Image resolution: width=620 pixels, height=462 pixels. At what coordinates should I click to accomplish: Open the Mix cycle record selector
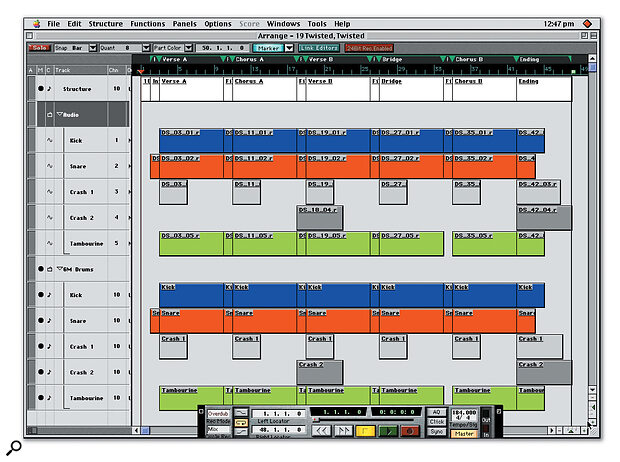pyautogui.click(x=218, y=429)
